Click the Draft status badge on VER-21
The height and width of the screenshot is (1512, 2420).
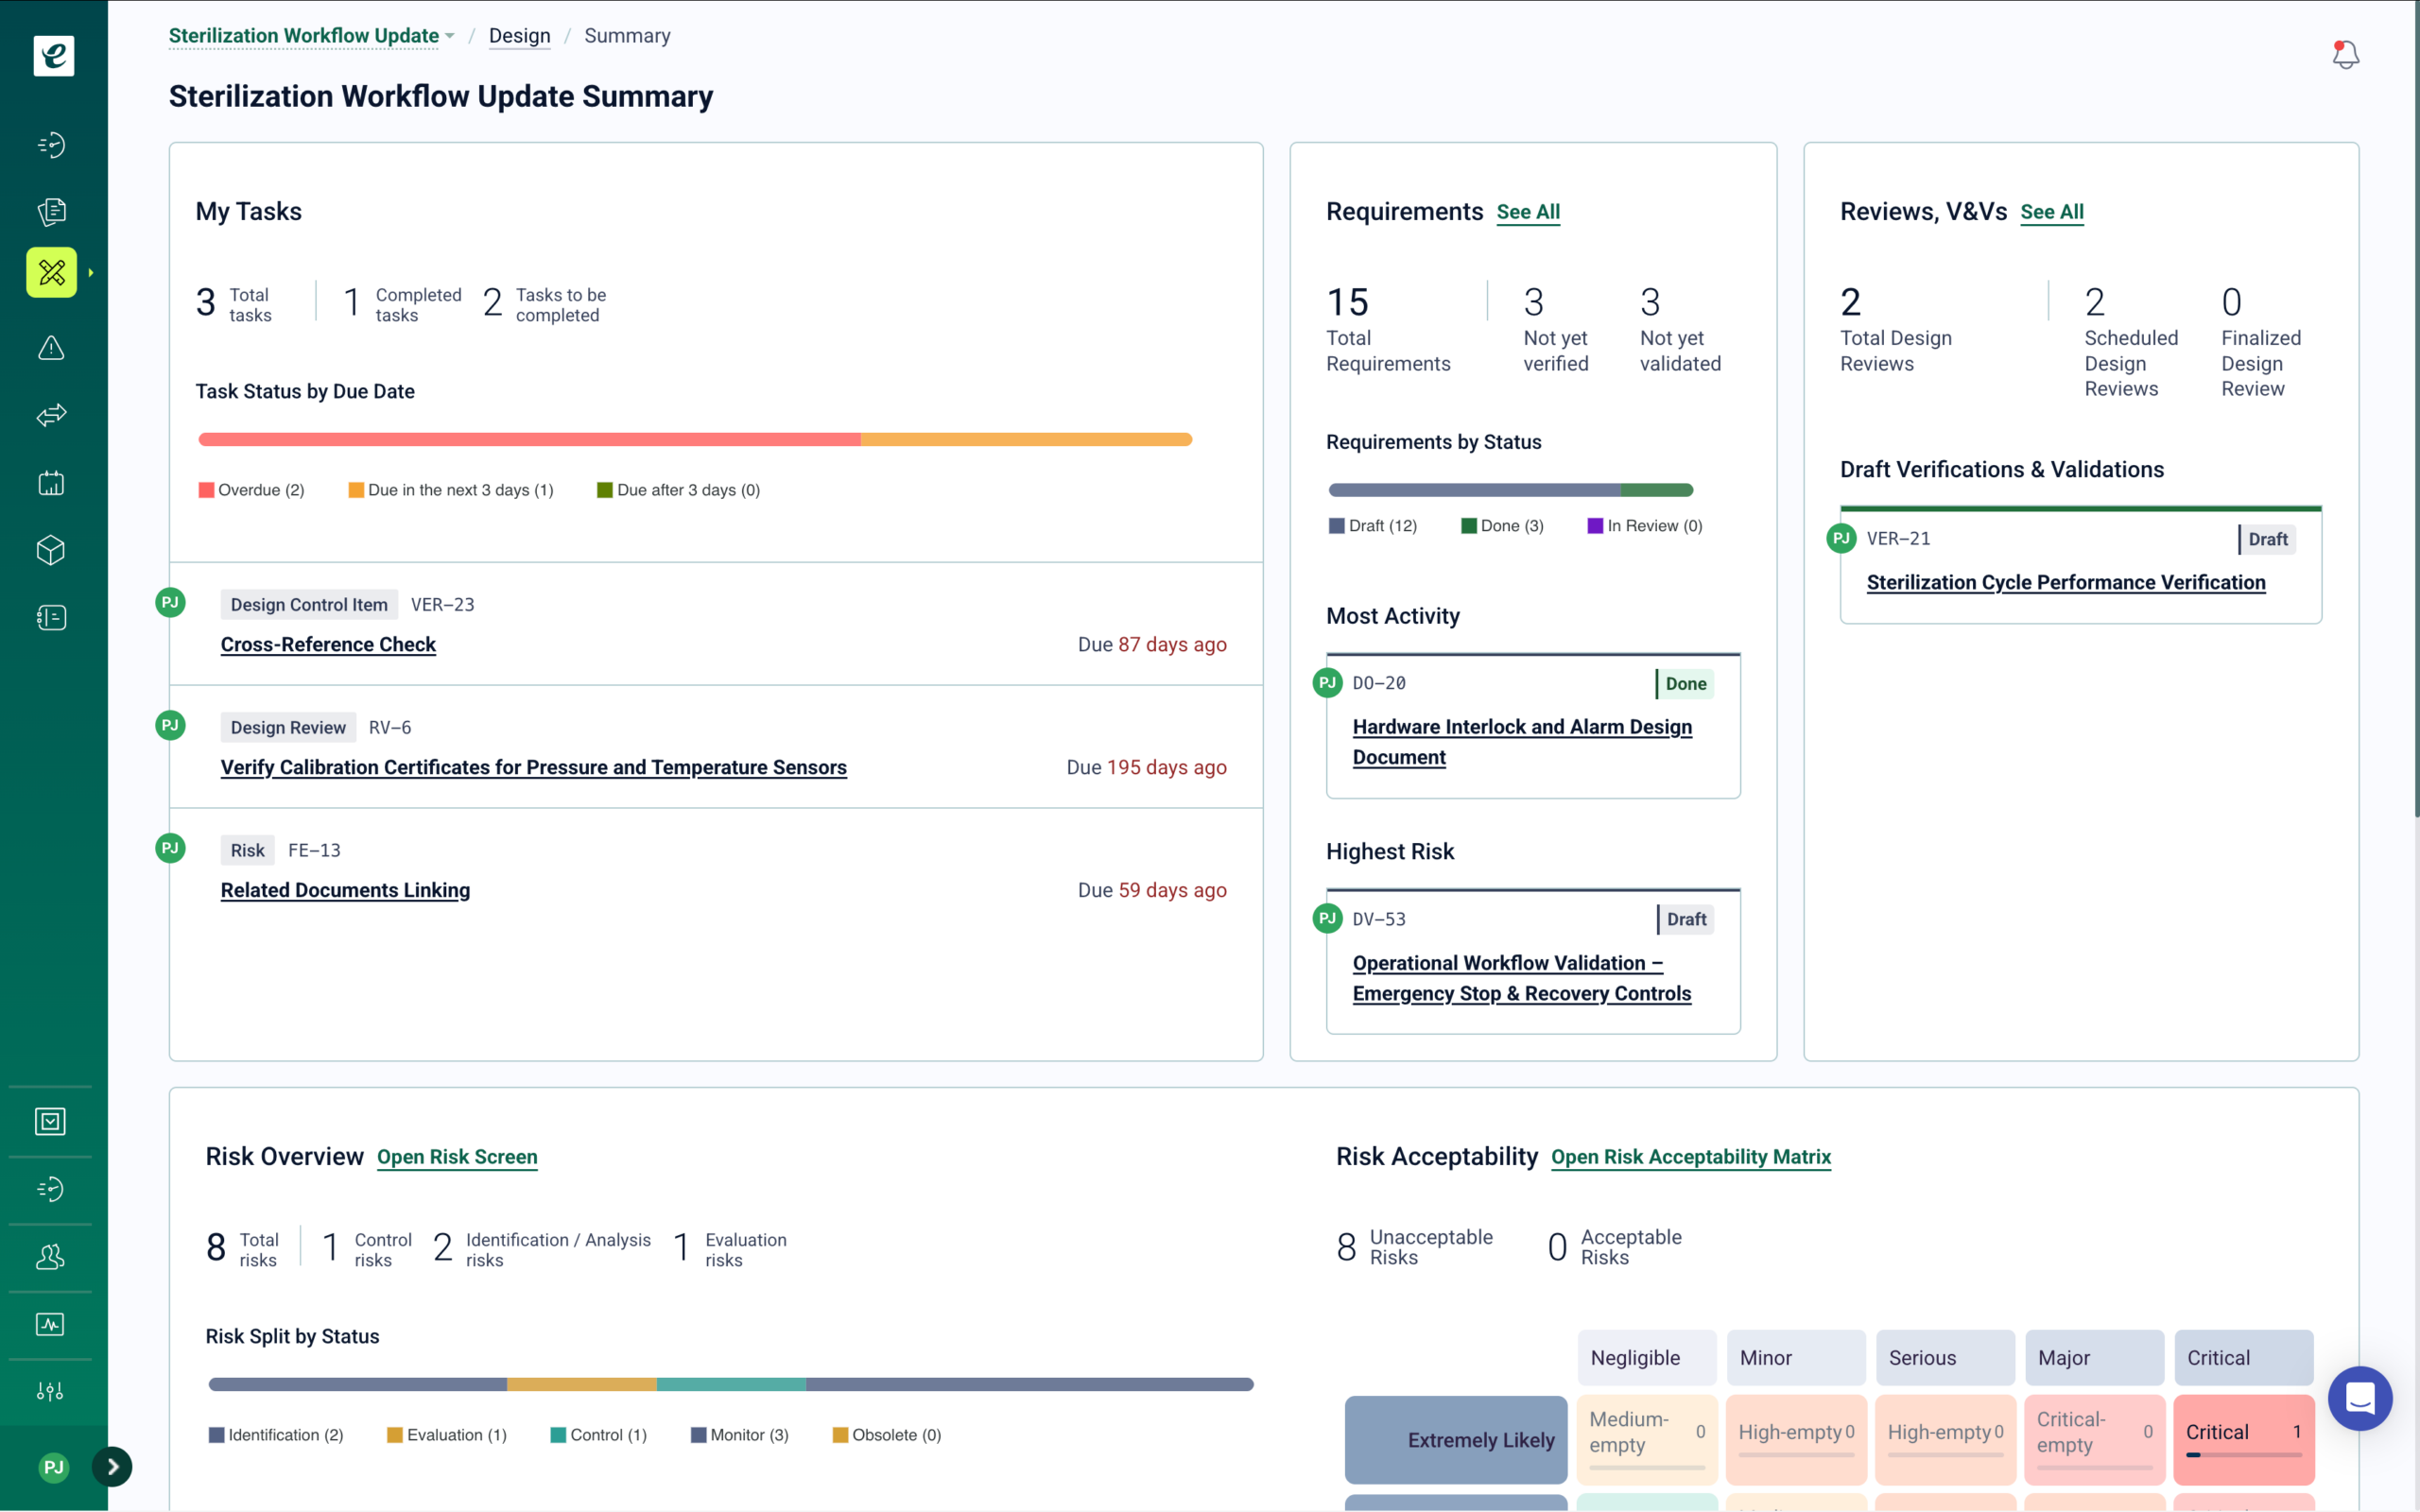2266,539
